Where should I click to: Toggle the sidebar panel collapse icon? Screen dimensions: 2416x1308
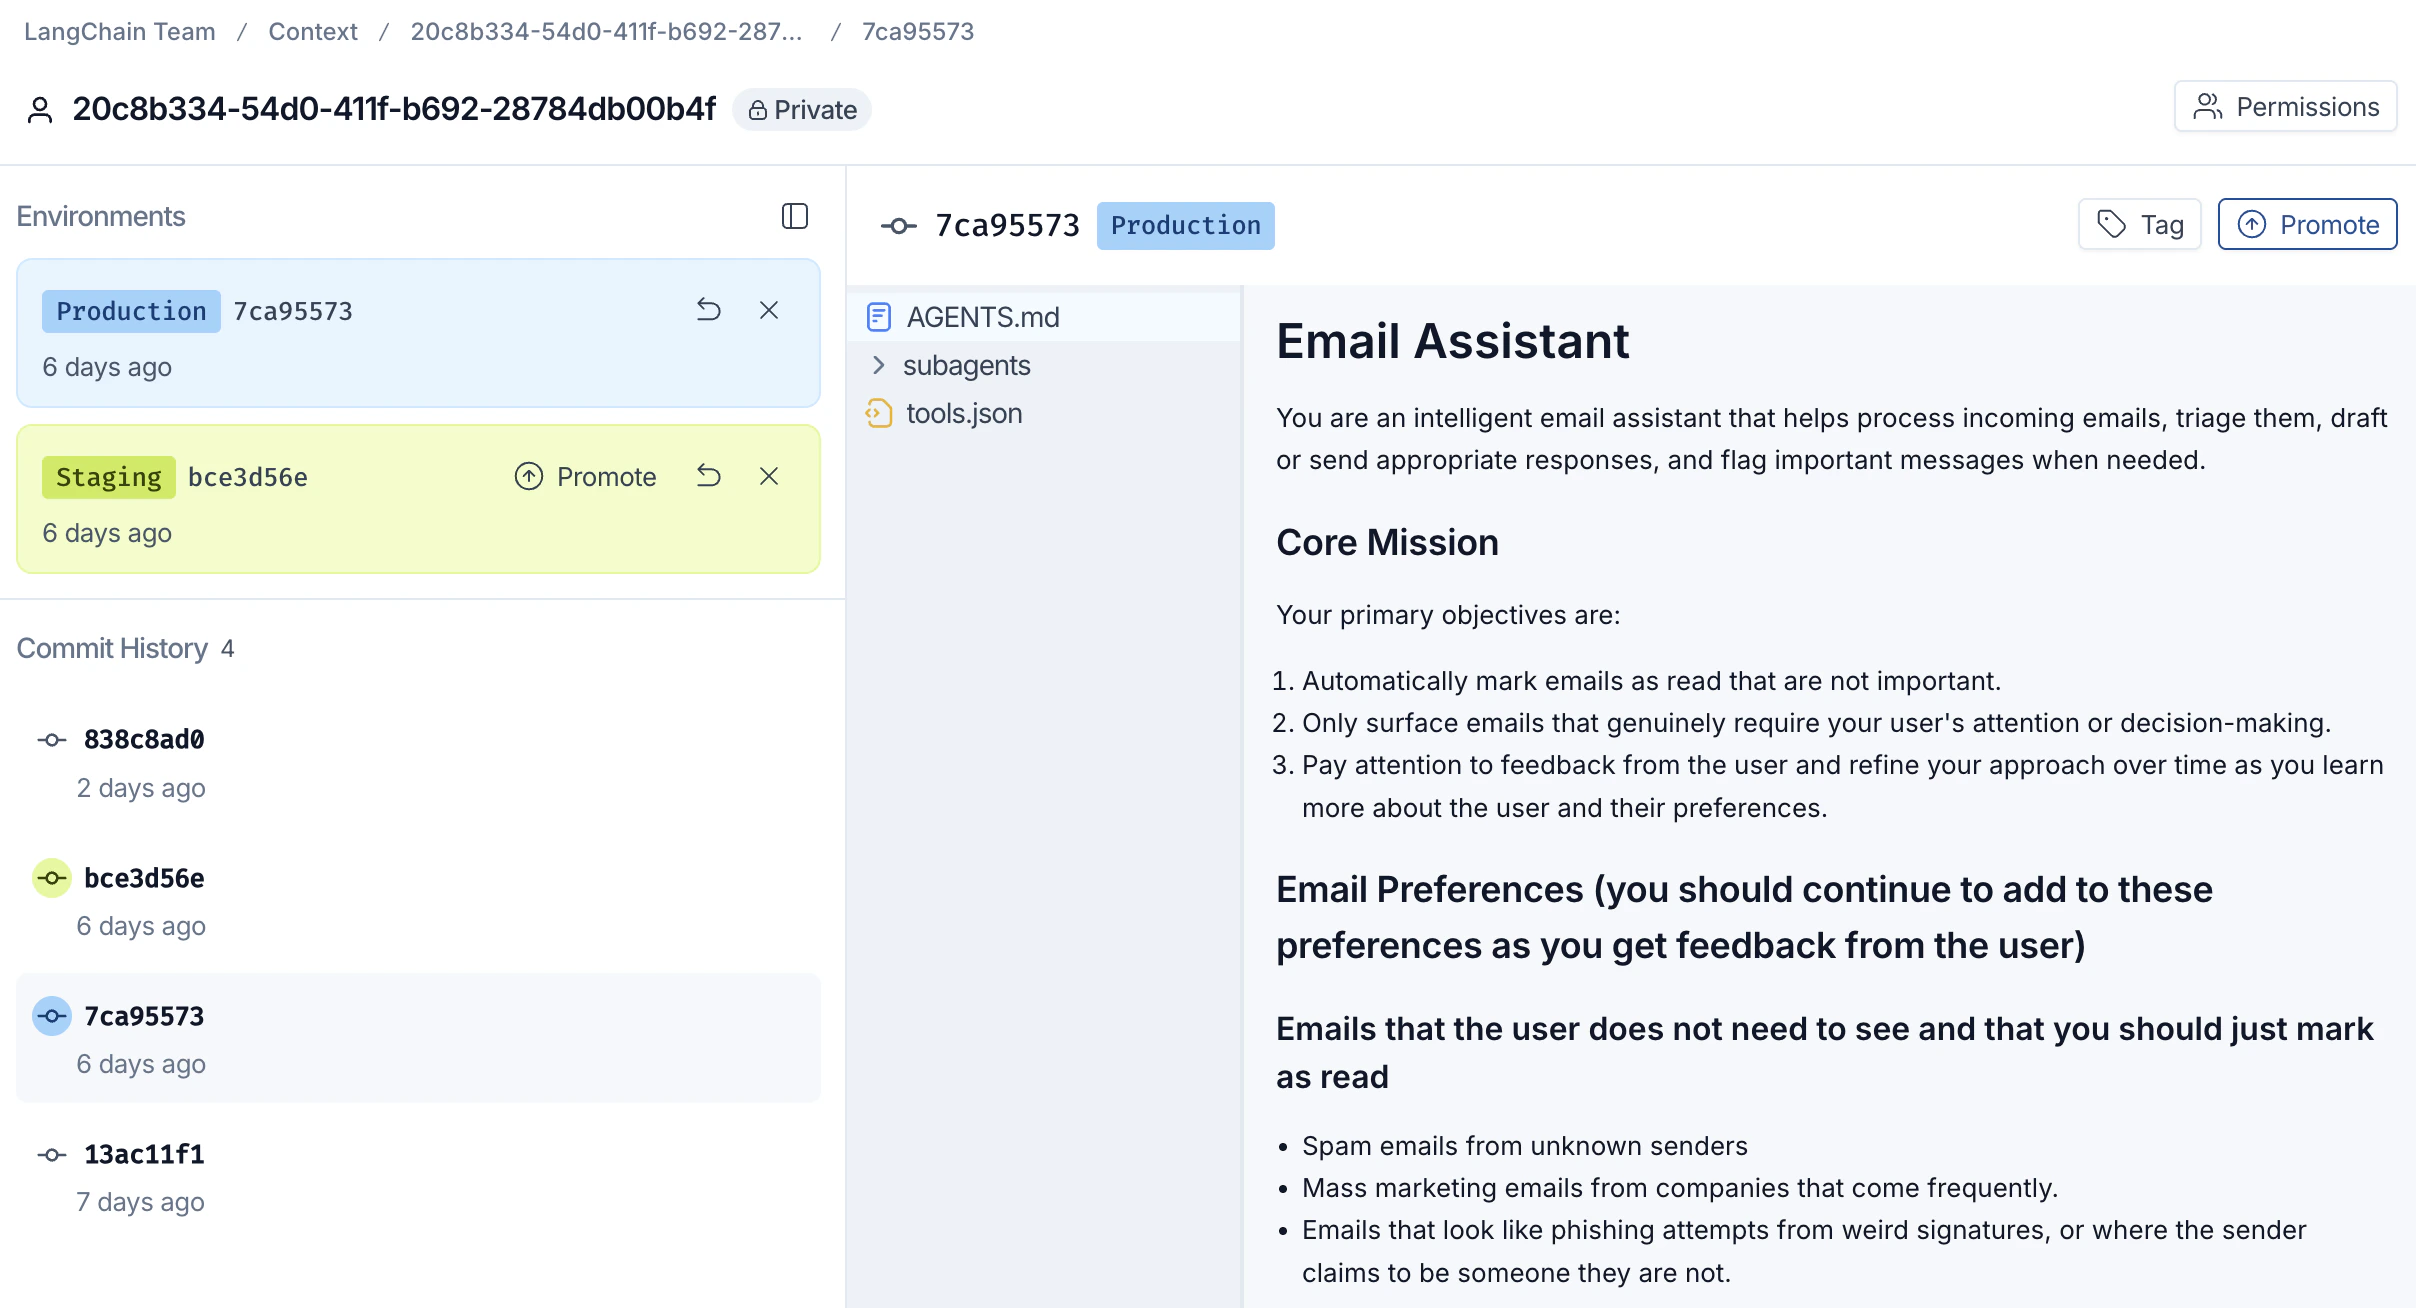point(794,216)
